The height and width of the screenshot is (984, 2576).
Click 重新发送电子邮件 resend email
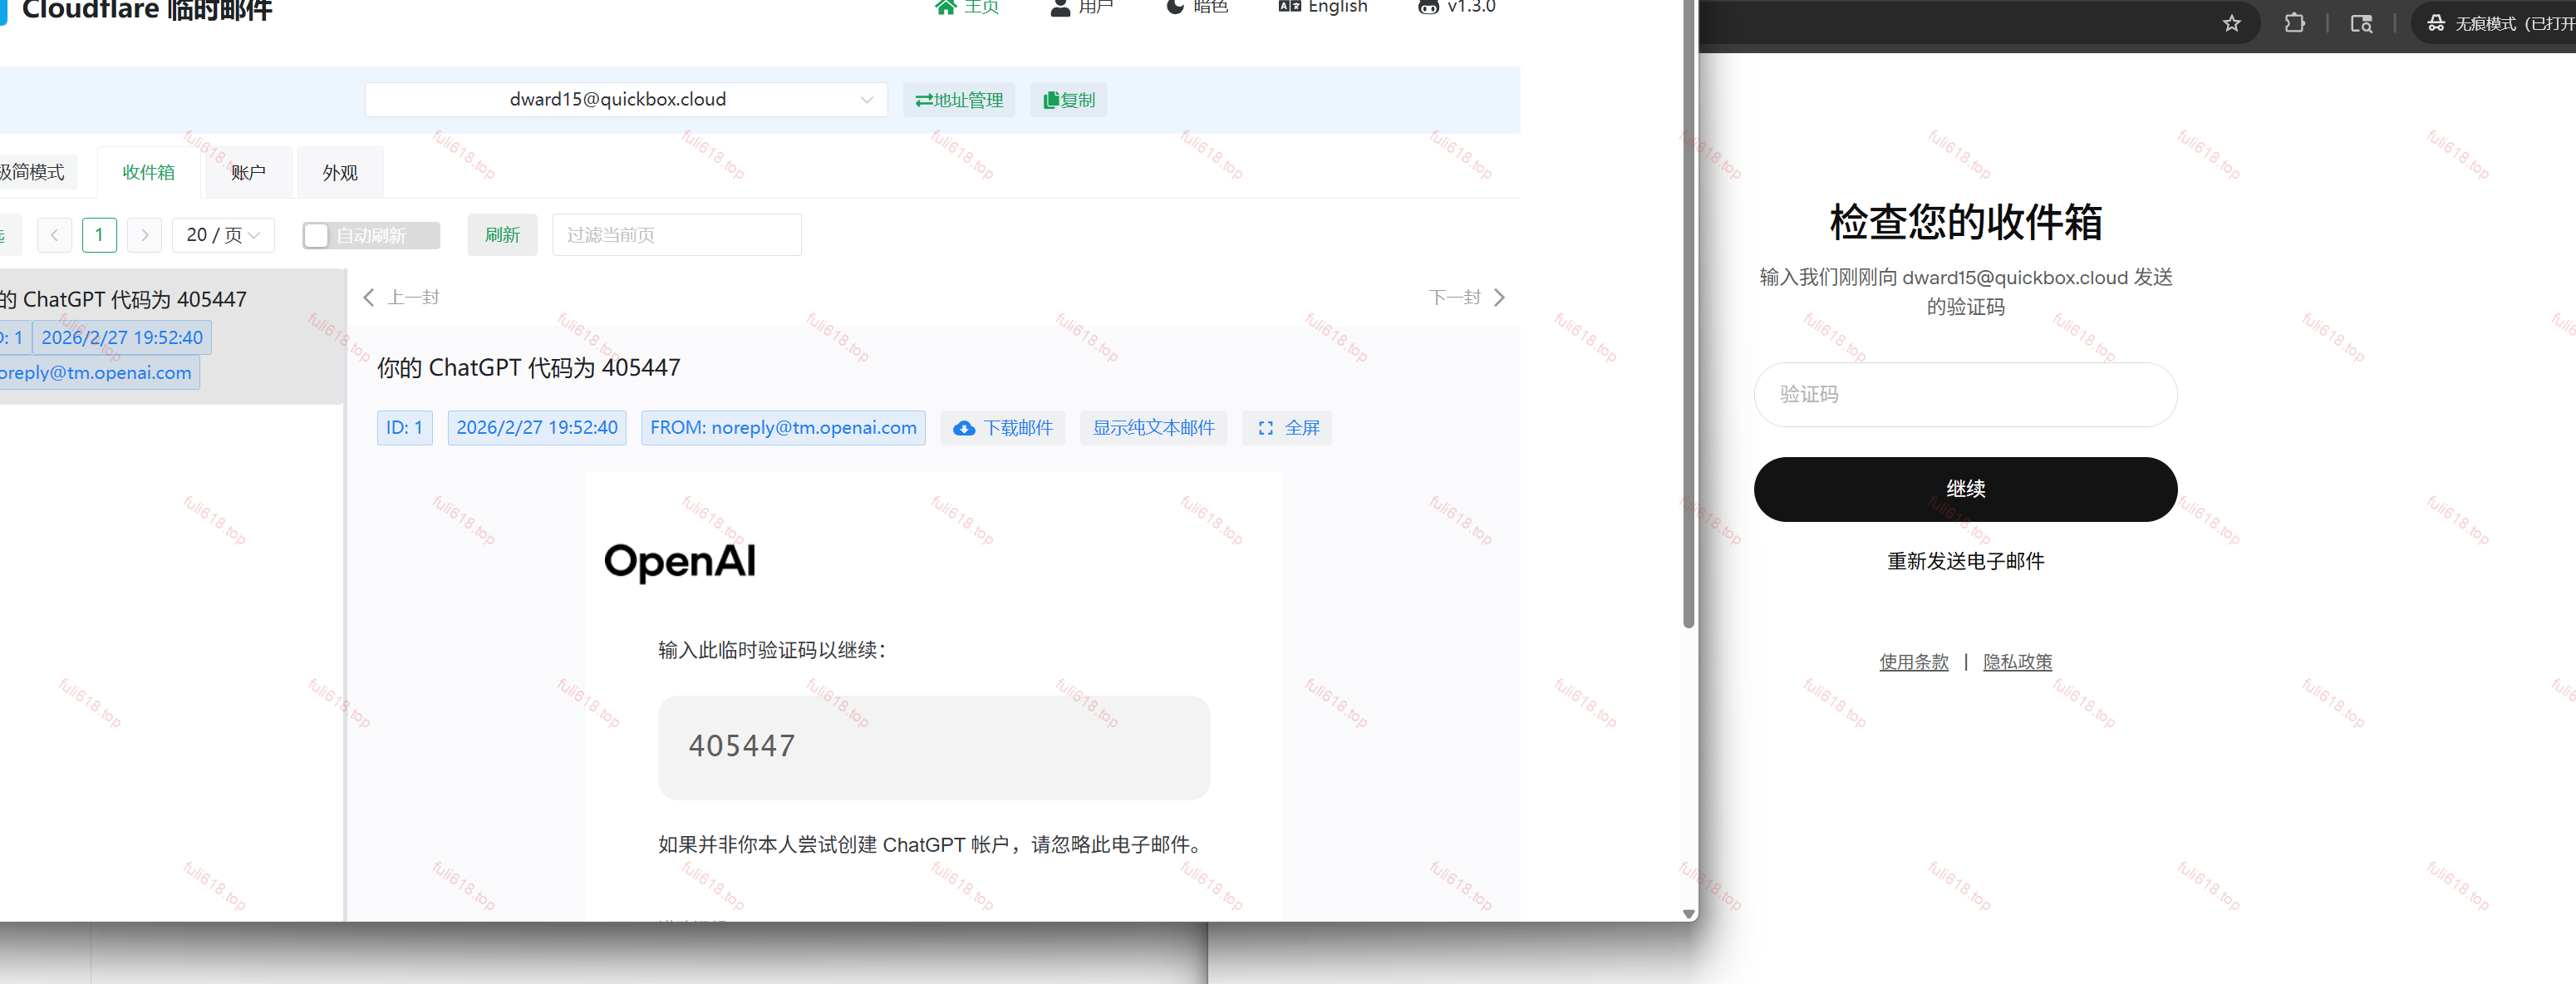pyautogui.click(x=1965, y=561)
